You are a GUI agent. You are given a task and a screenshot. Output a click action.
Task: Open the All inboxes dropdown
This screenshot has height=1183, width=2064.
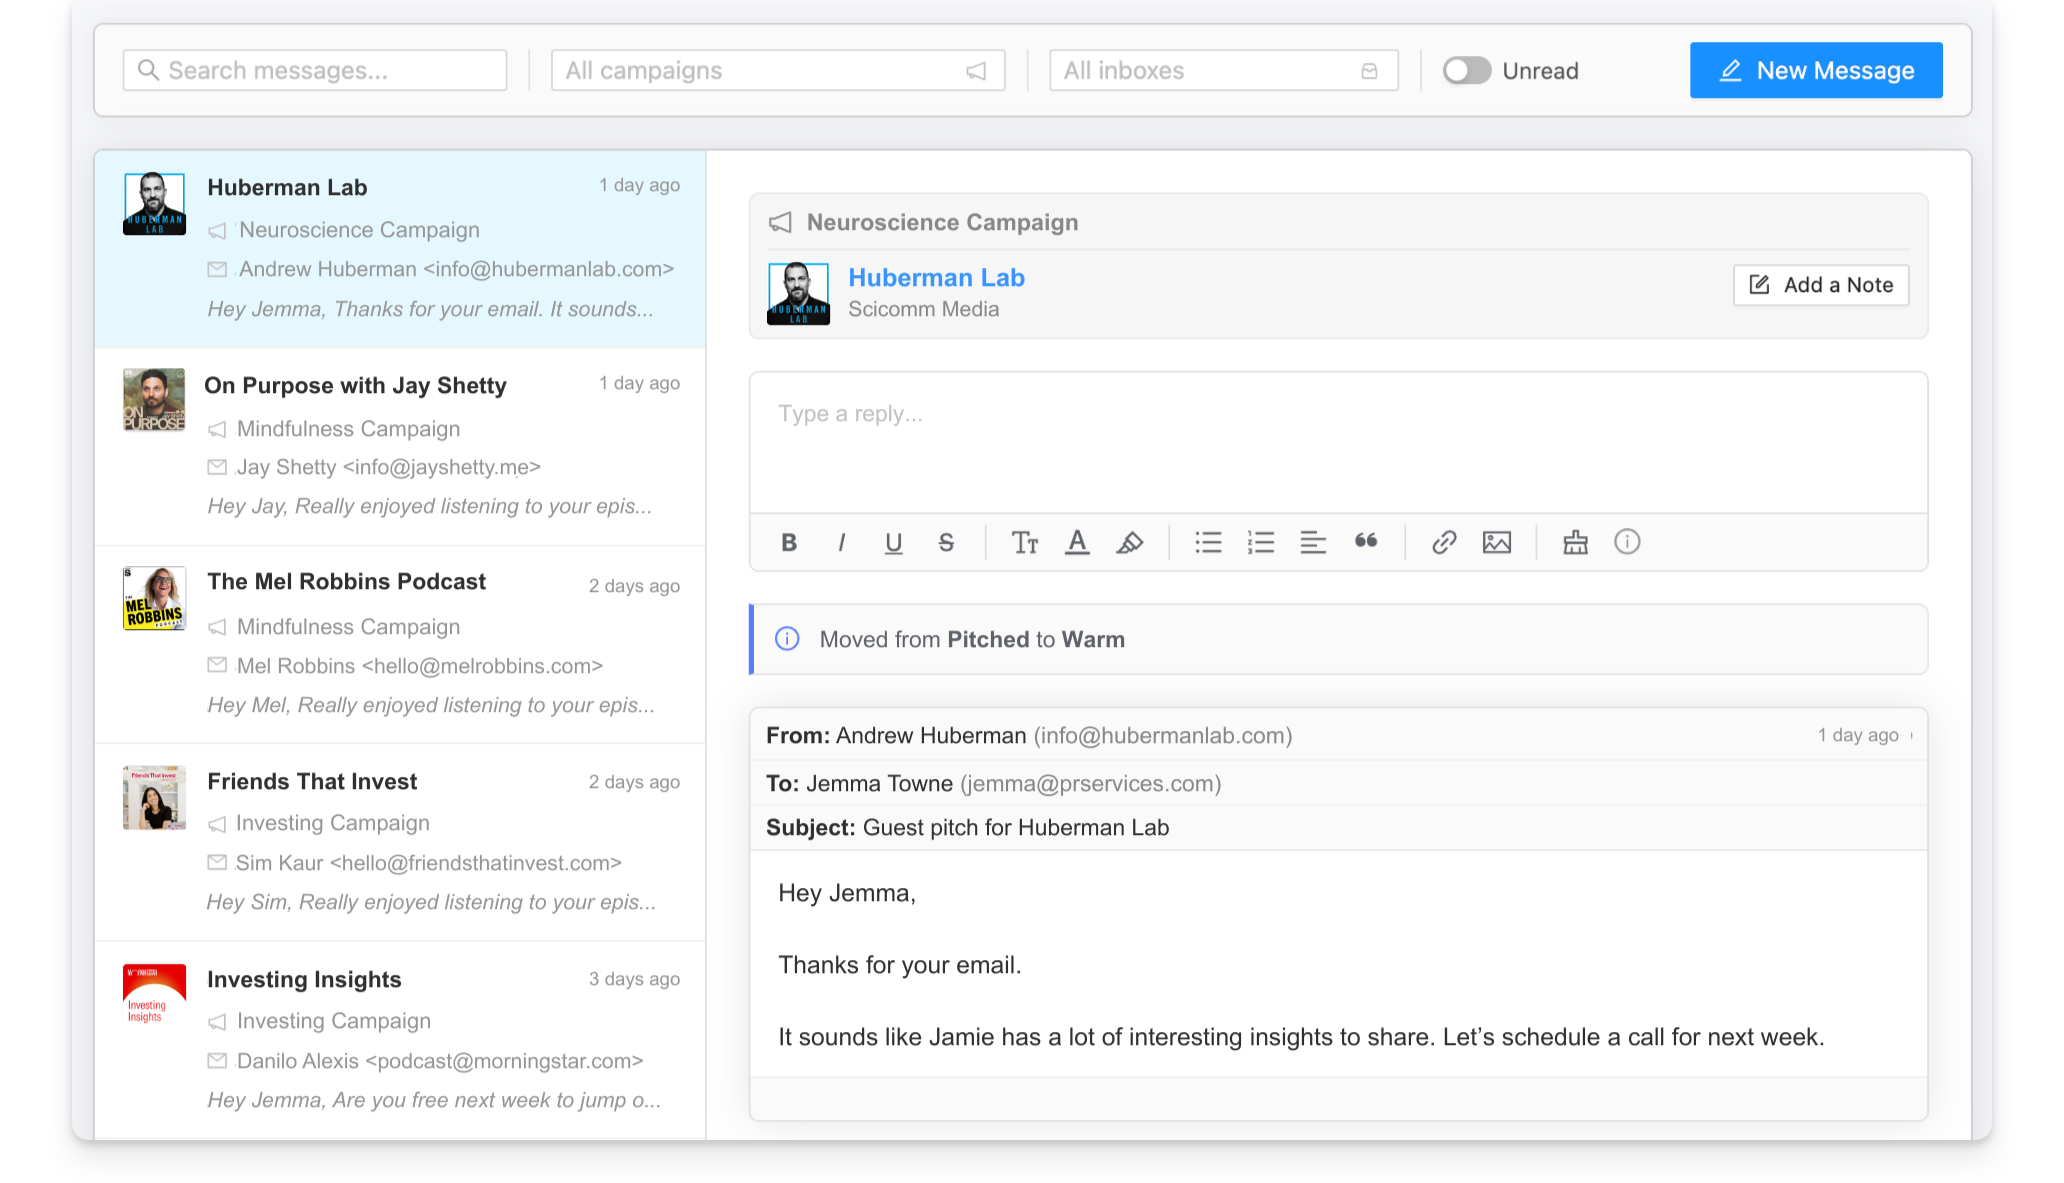1223,70
